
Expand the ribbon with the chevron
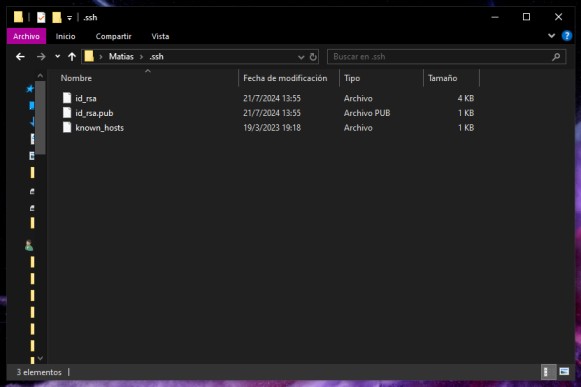(x=551, y=36)
